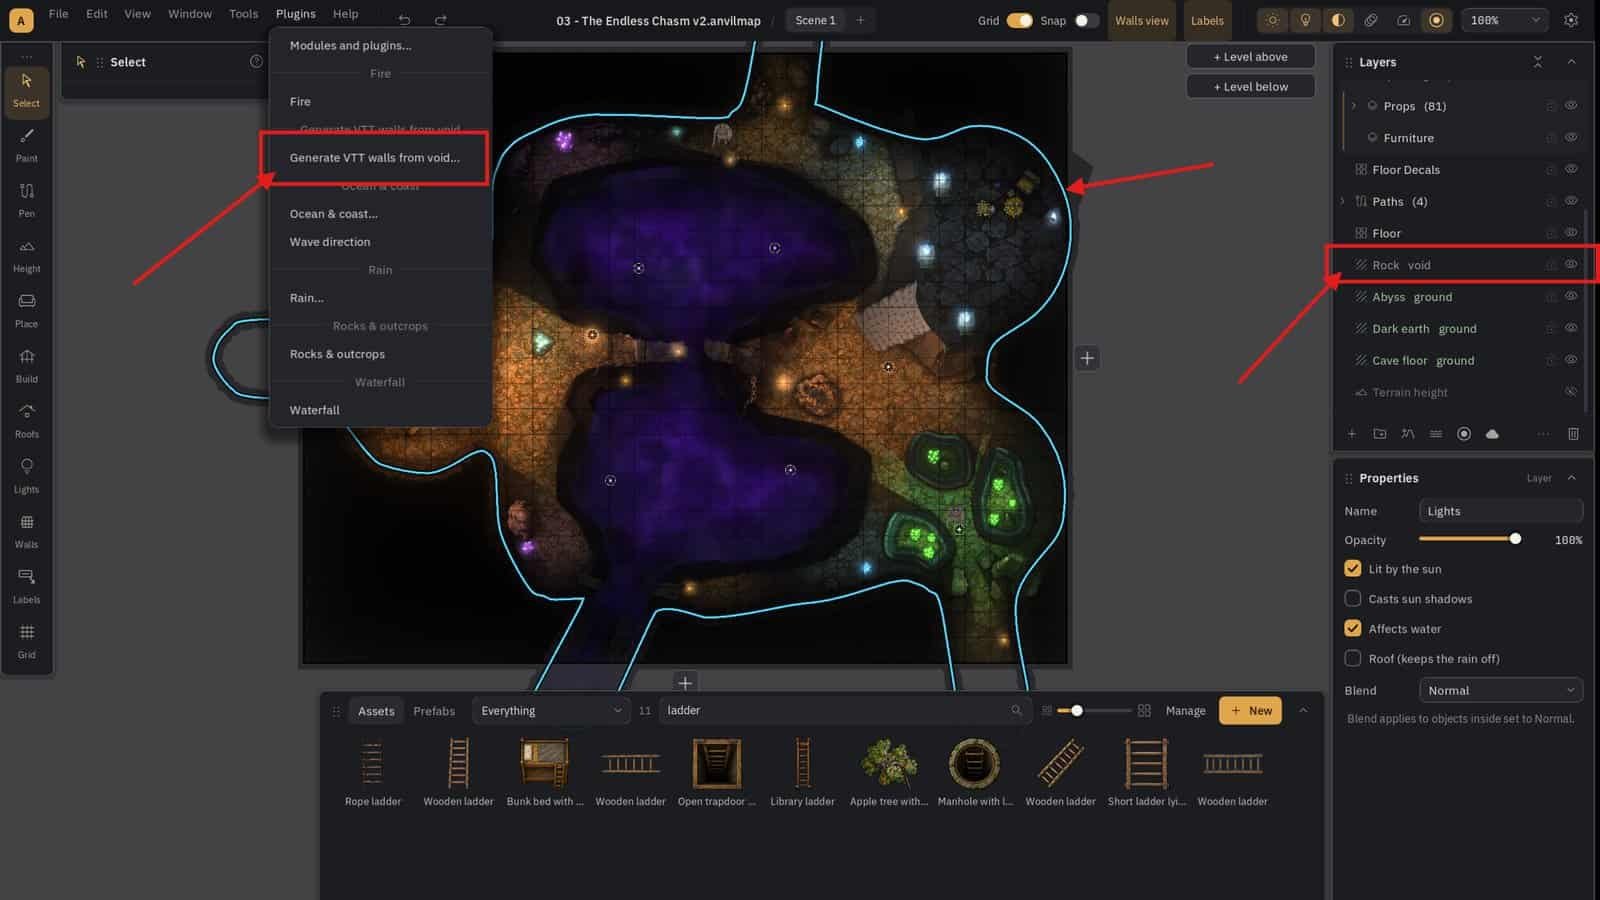Choose the Roofs tool

[27, 420]
